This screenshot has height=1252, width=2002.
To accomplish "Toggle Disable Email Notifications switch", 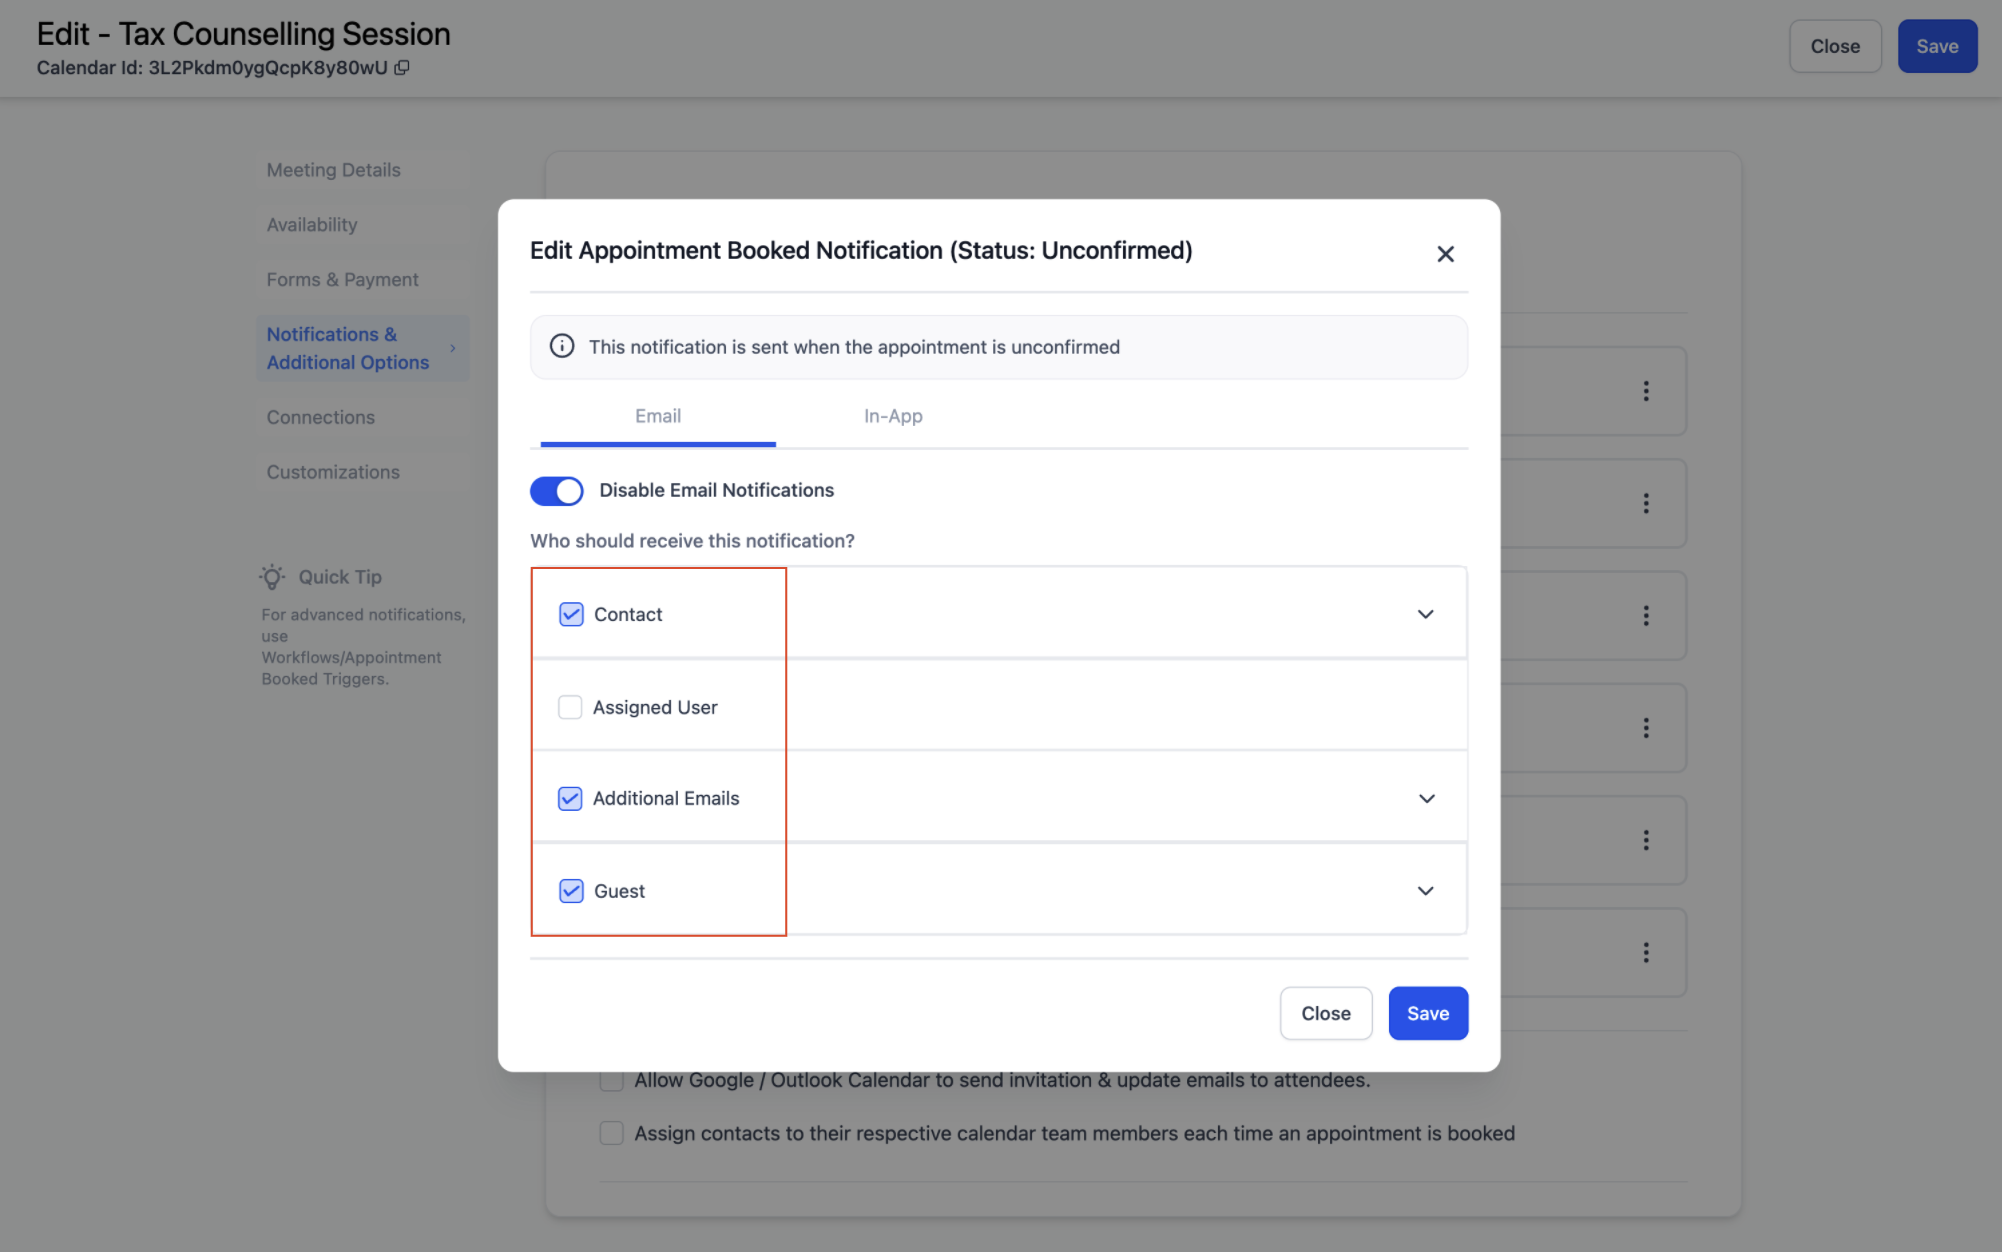I will [556, 491].
